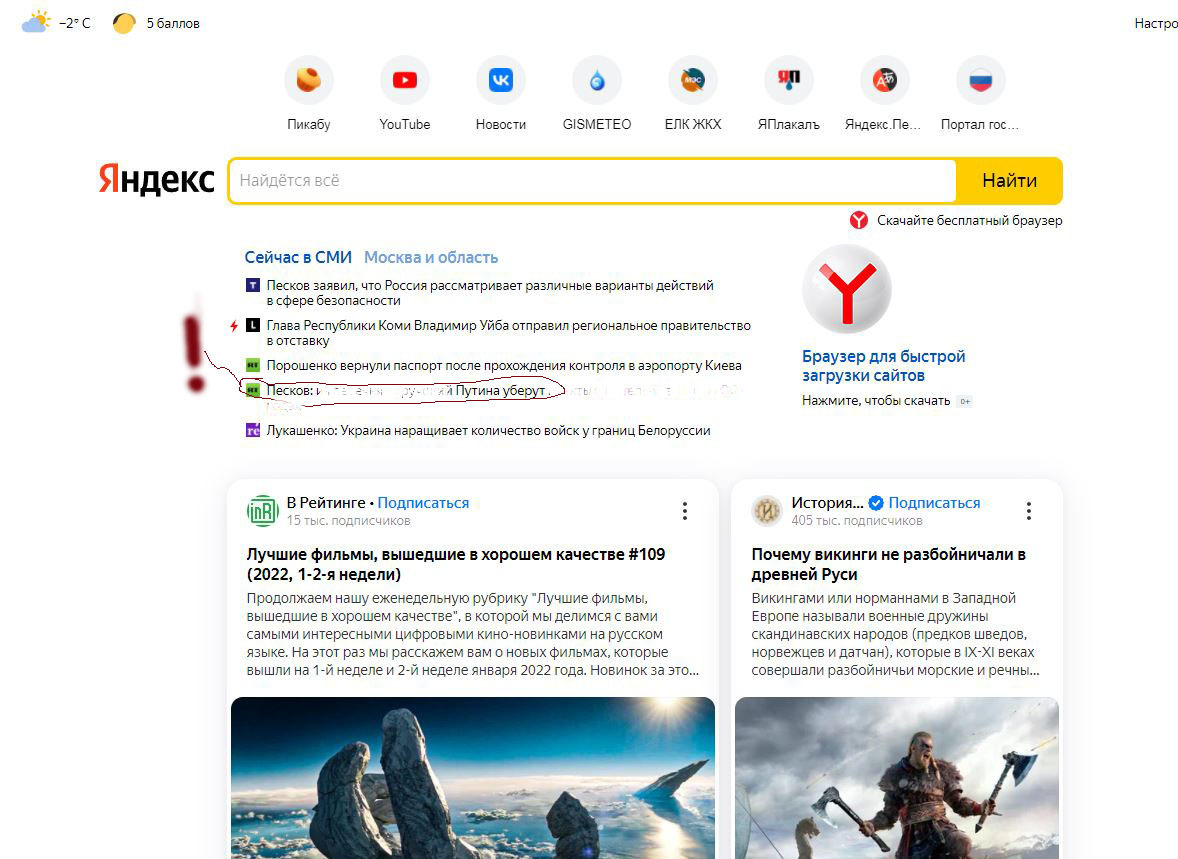Click the Продолжаем нашу еженедельную рубрику excerpt
1178x859 pixels.
coord(473,634)
